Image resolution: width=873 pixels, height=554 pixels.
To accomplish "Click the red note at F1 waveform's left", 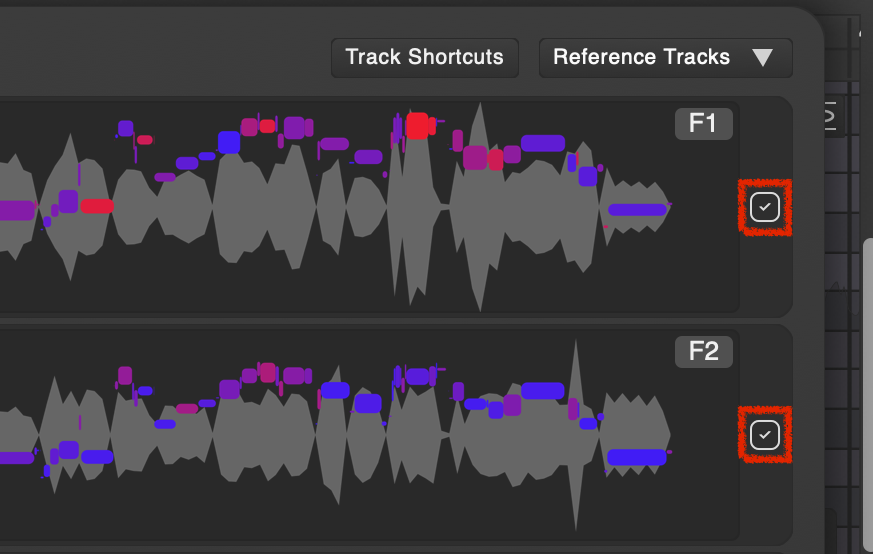I will (x=97, y=206).
